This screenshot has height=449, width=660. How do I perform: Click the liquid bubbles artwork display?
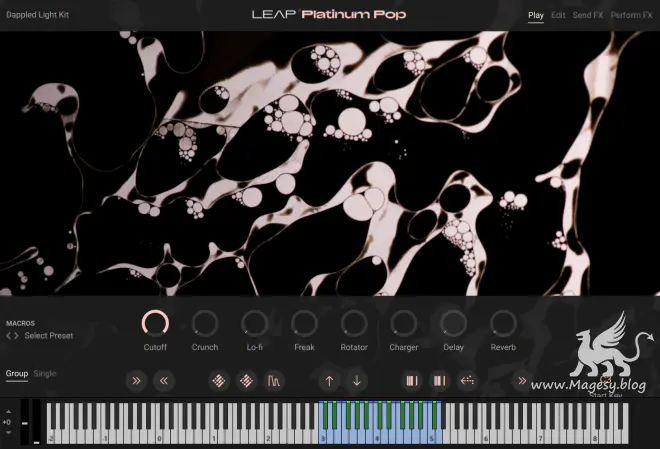[330, 163]
